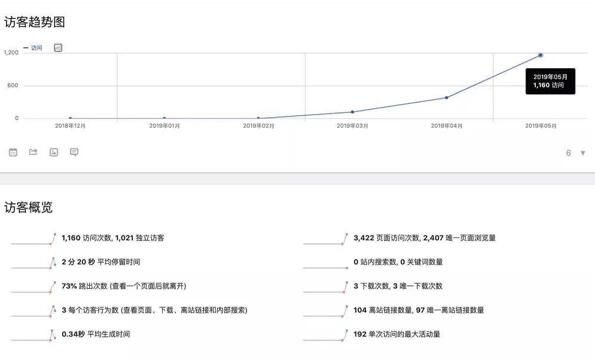595x360 pixels.
Task: Click text '2 分 20 秒 平均停留时间'
Action: coord(101,262)
